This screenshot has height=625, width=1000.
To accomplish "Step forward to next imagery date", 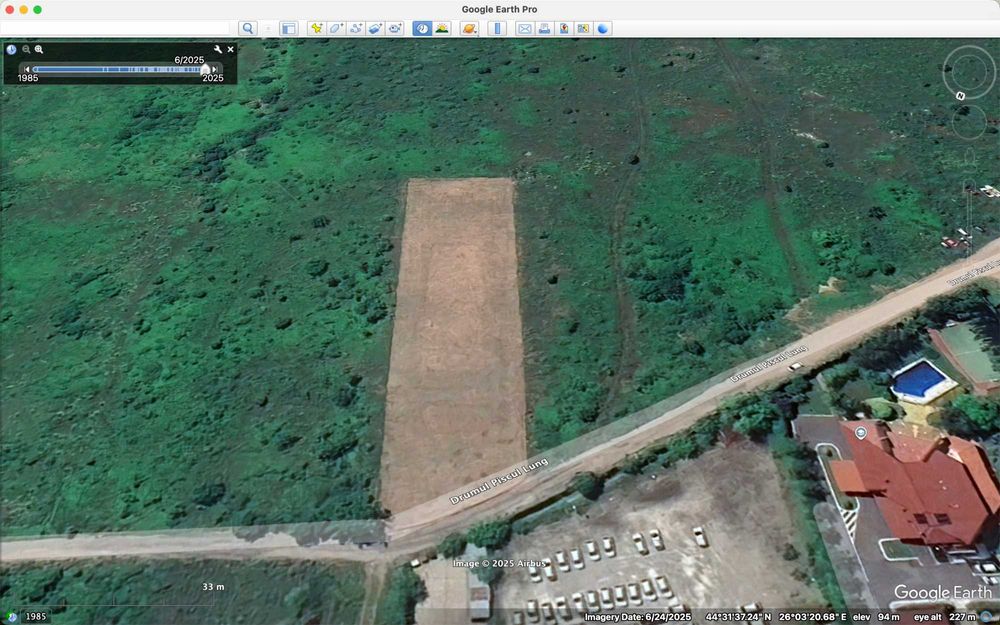I will [x=216, y=69].
